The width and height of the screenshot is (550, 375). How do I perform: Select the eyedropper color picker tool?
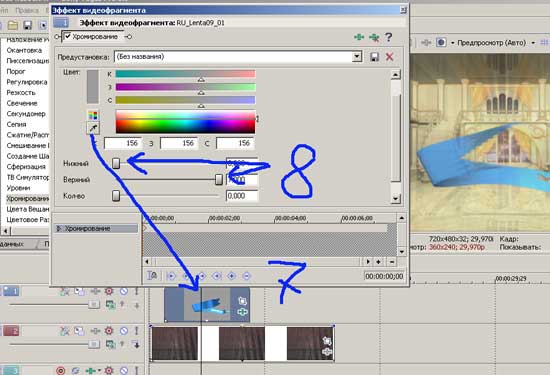click(x=93, y=128)
